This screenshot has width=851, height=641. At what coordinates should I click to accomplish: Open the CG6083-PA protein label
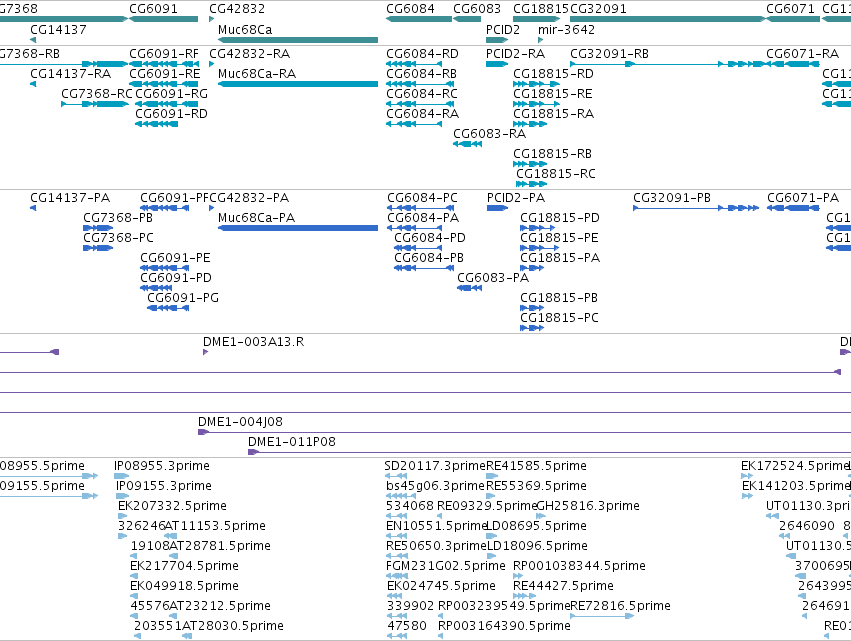pyautogui.click(x=493, y=278)
